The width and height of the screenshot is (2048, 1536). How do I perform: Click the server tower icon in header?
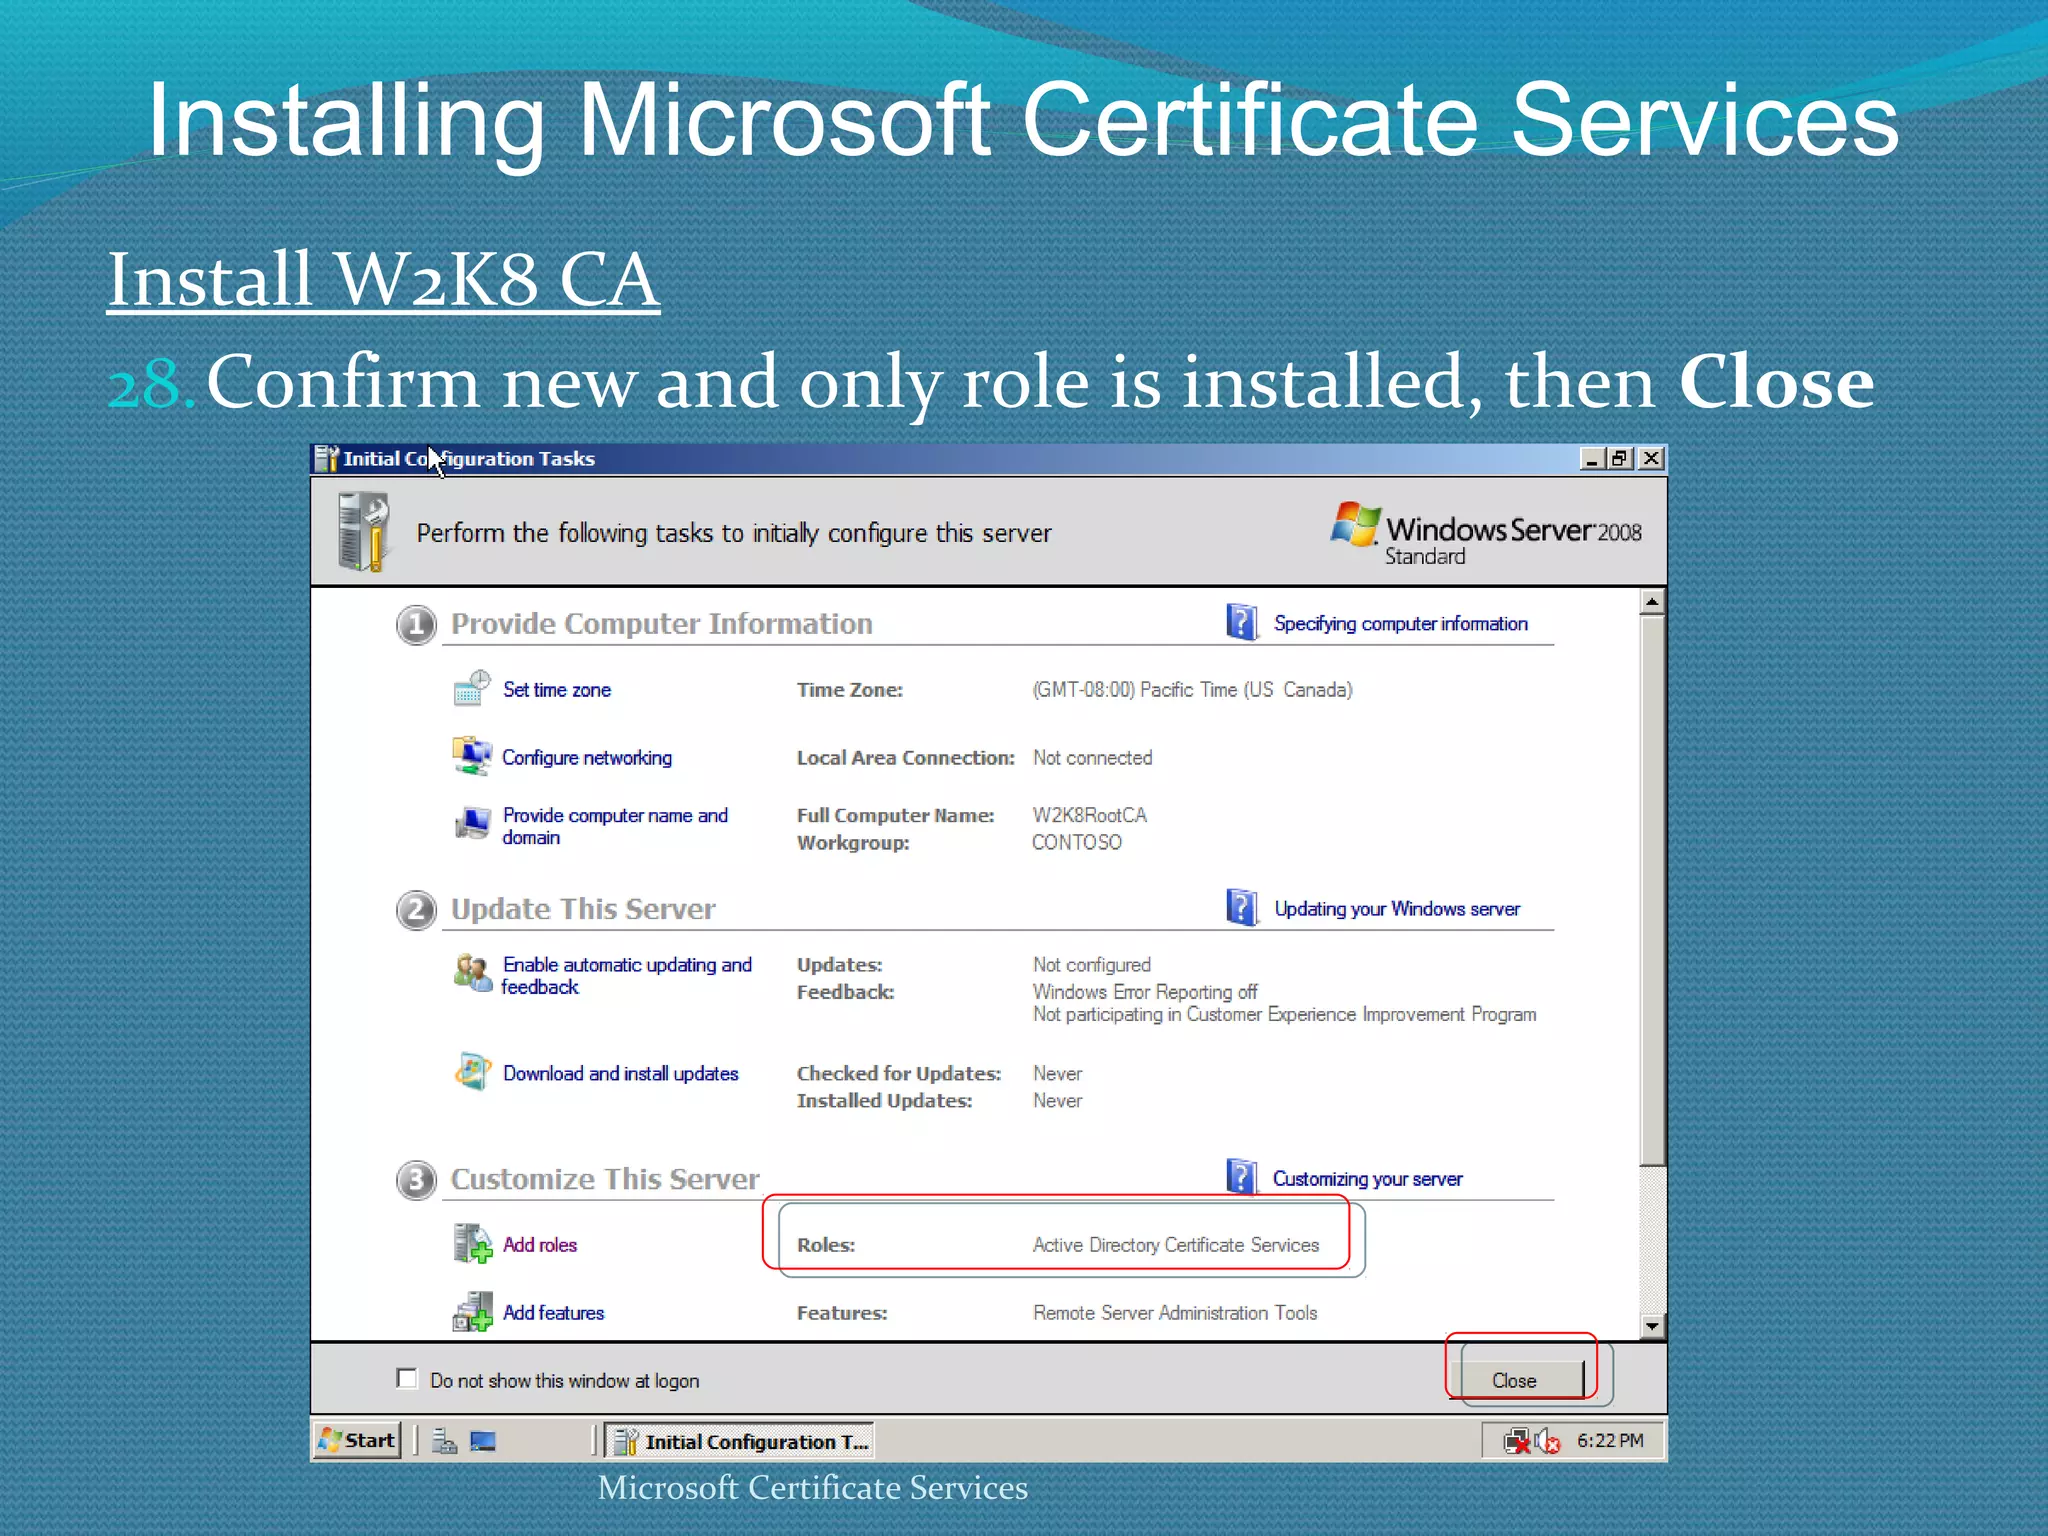tap(362, 531)
